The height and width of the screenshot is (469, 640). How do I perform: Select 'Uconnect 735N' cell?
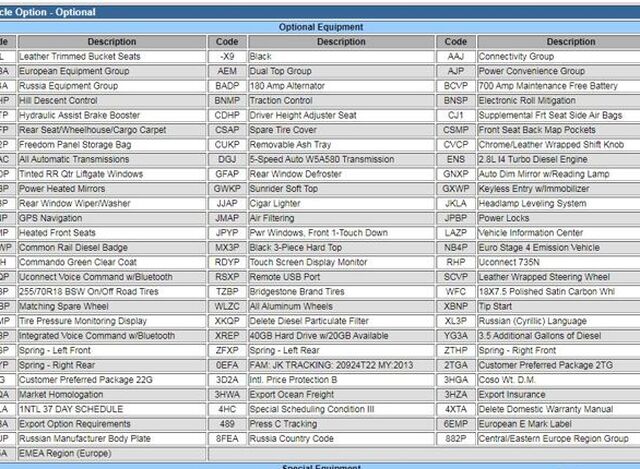[559, 262]
